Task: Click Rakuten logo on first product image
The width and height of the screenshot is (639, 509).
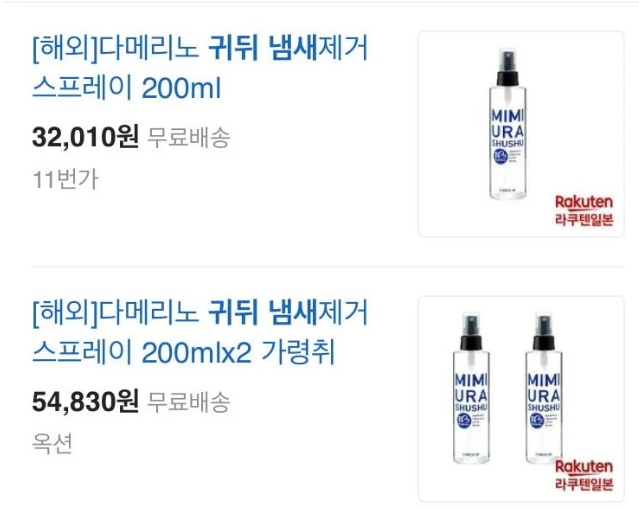Action: 584,202
